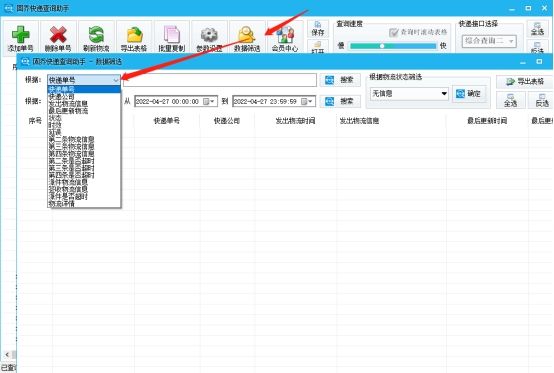
Task: Select 第四条物流信息 in the dropdown list
Action: pyautogui.click(x=84, y=154)
